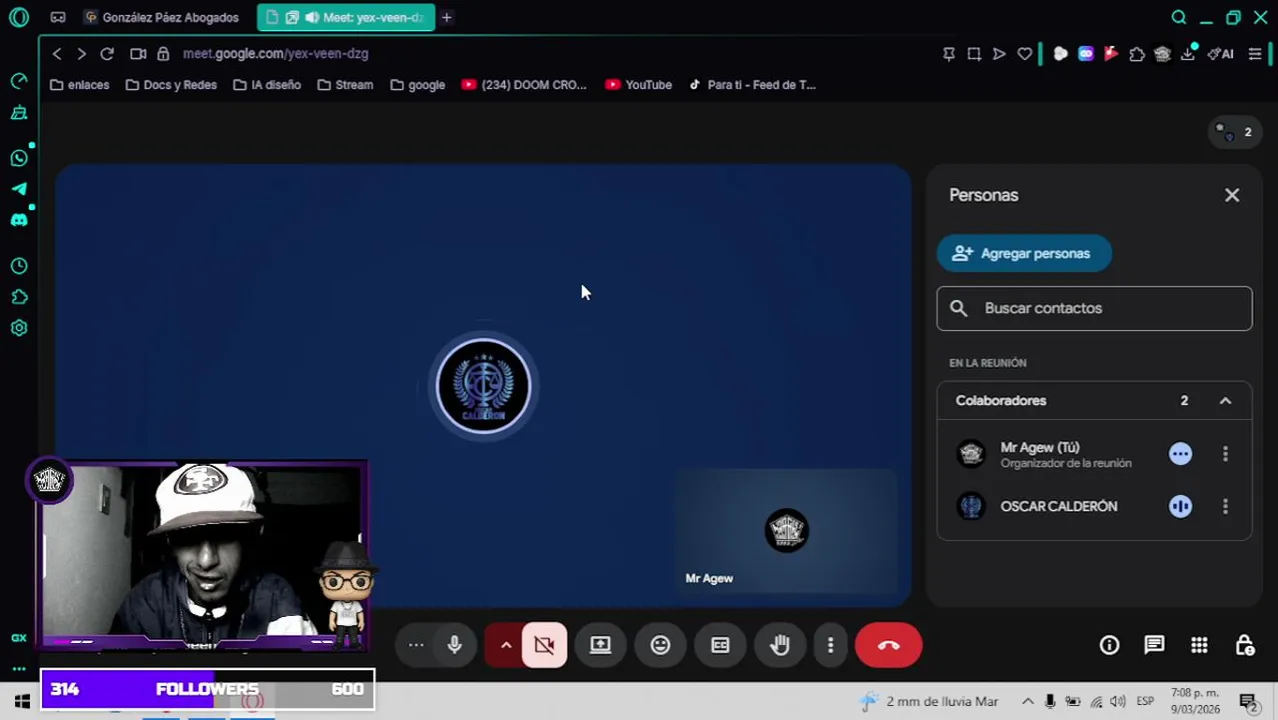Open the DOOM CRO... YouTube bookmark
This screenshot has height=720, width=1278.
tap(524, 85)
